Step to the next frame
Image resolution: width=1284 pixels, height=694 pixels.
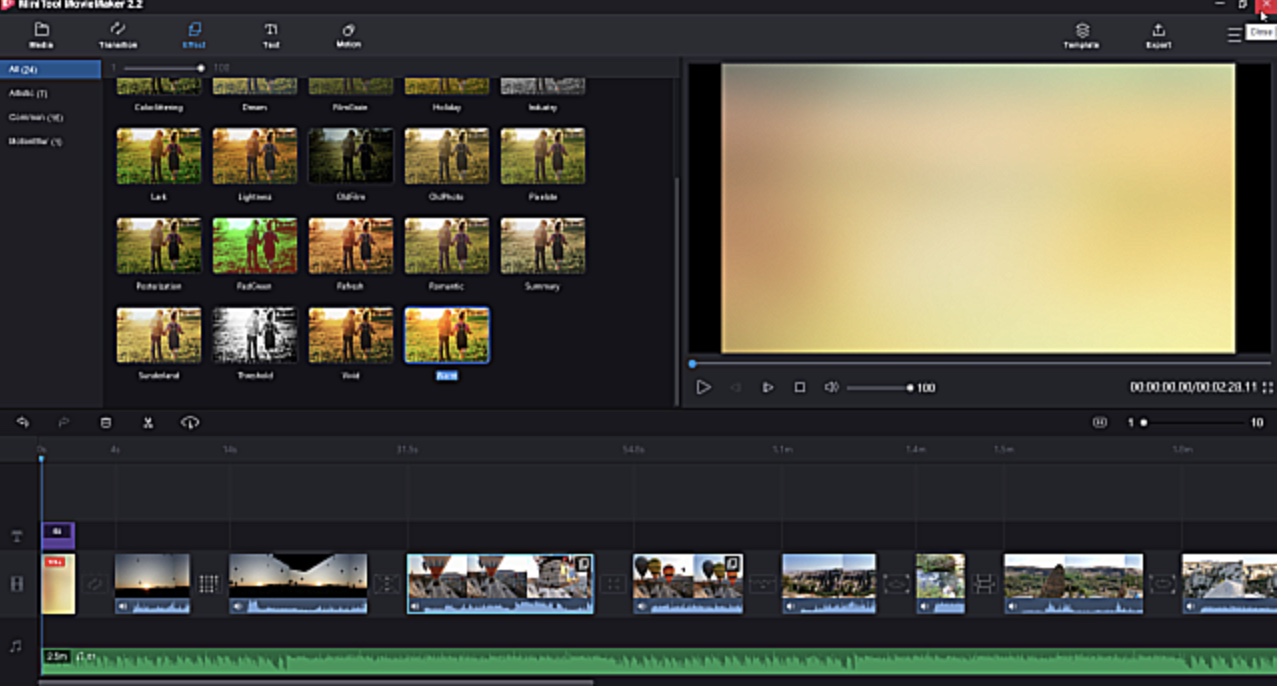[x=767, y=387]
